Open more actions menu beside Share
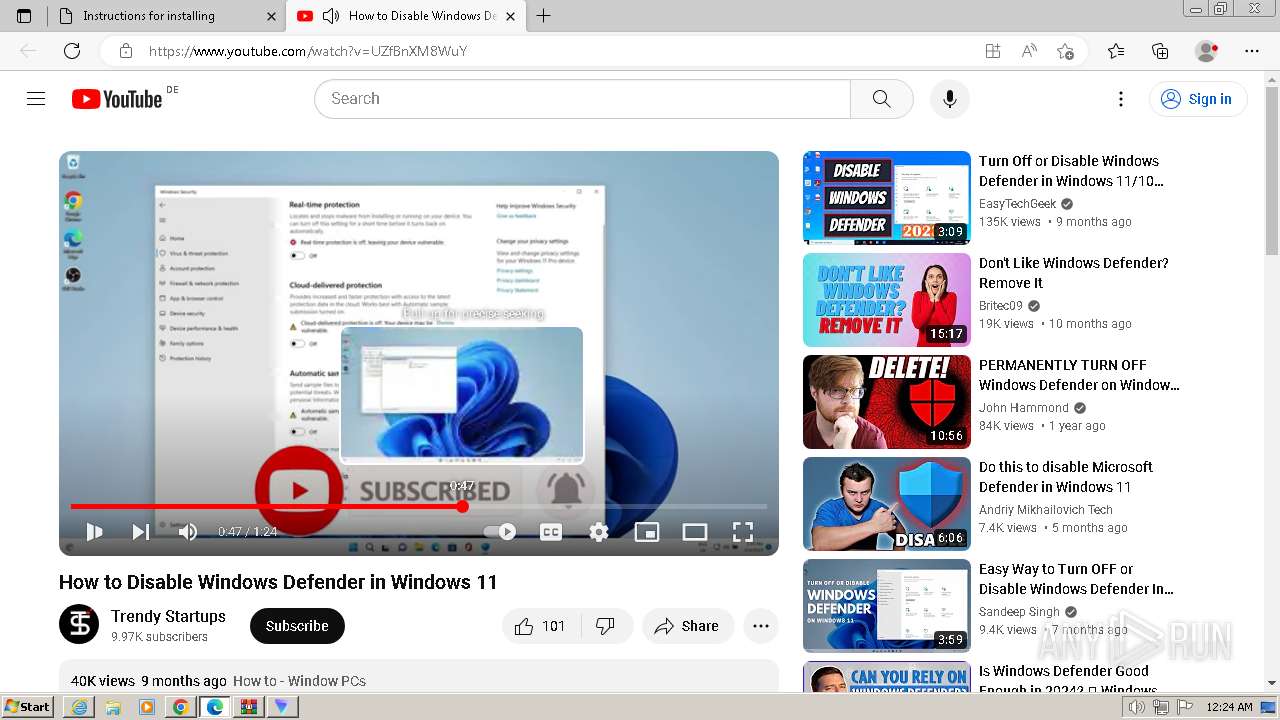Screen dimensions: 1280x720 761,626
